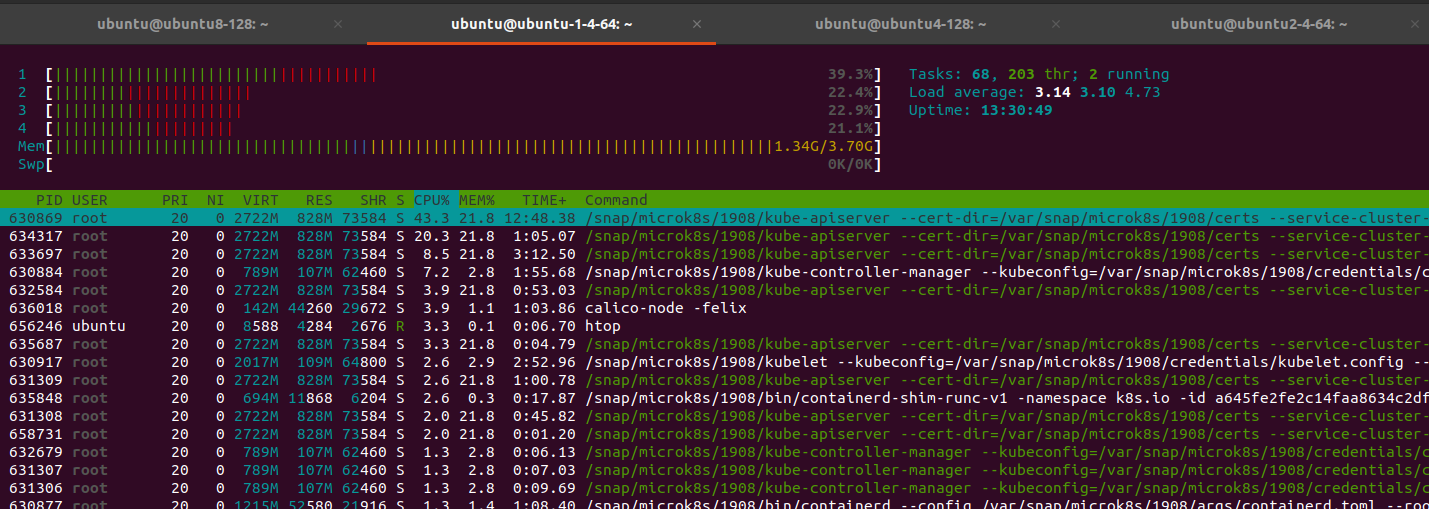The image size is (1429, 509).
Task: Click the NI column header
Action: 216,200
